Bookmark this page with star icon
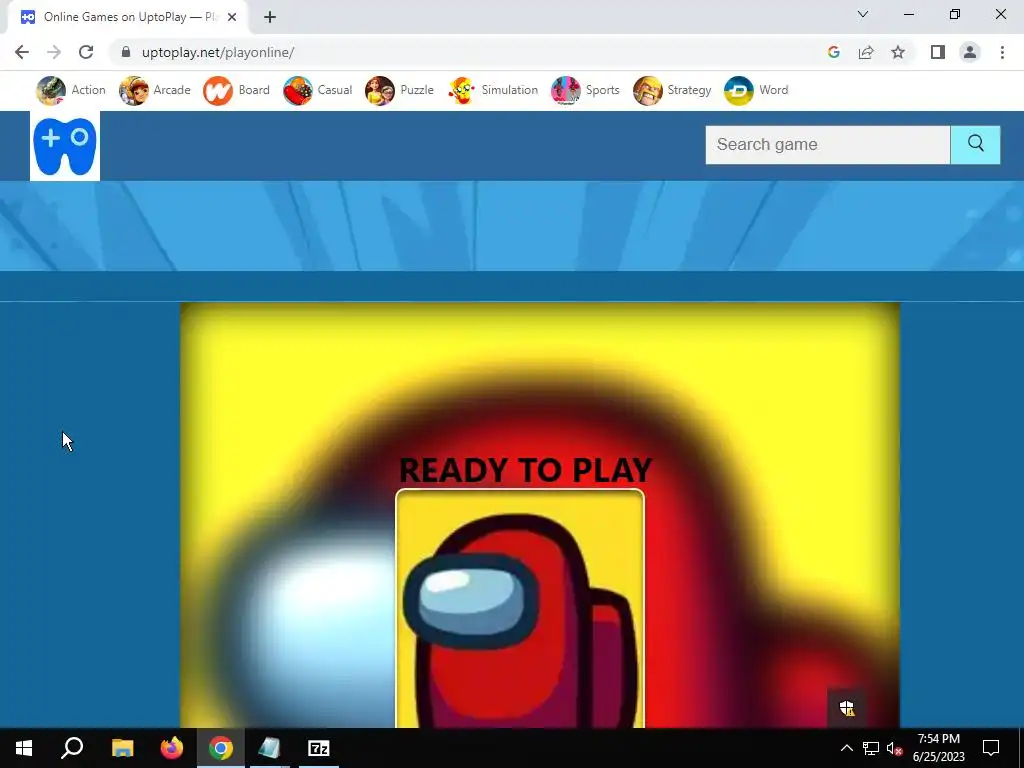 [x=898, y=52]
